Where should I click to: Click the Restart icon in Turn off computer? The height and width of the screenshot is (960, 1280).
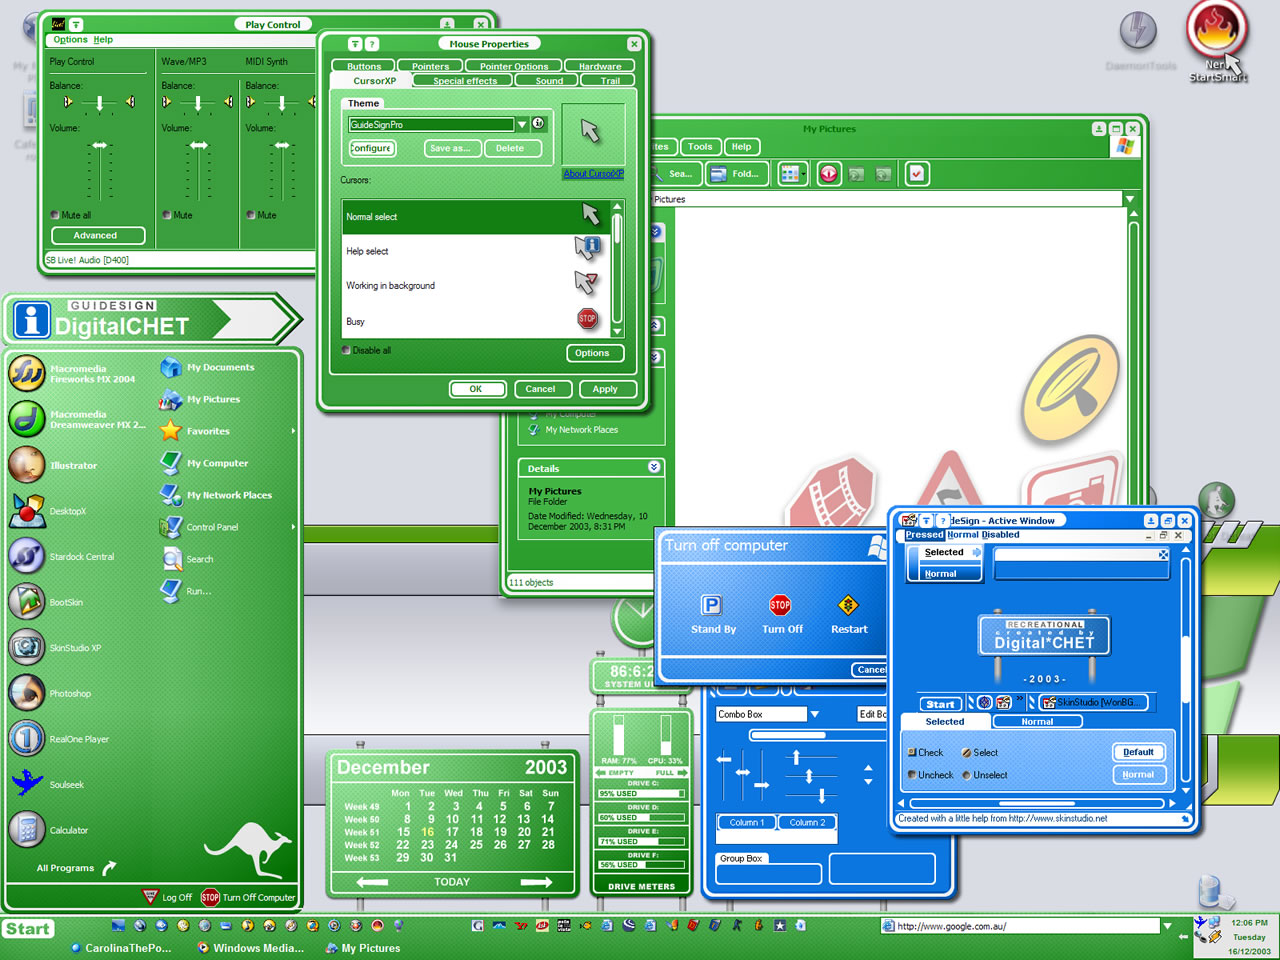pos(848,605)
